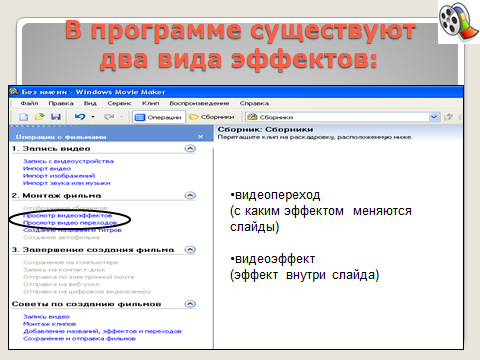Collapse the Запись видео section
This screenshot has height=360, width=480.
point(190,148)
